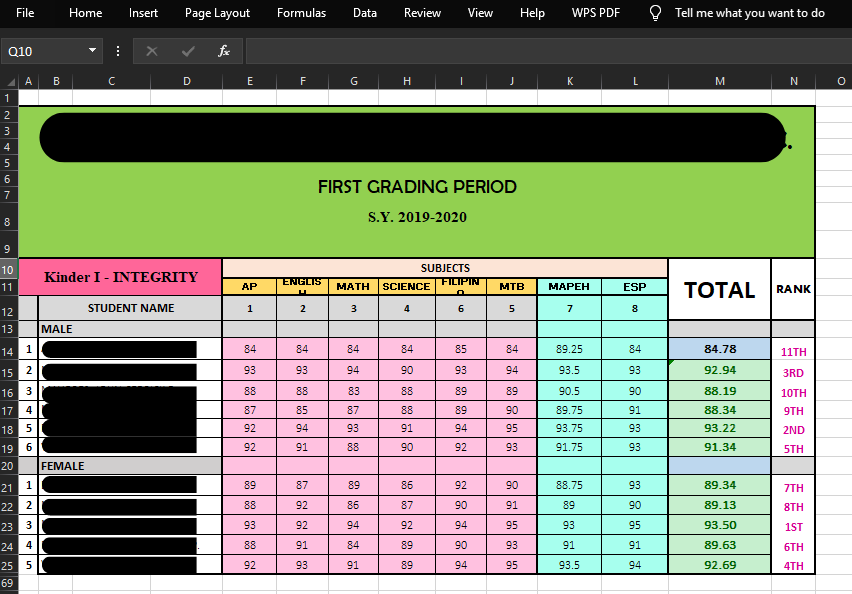
Task: Select column N header
Action: [x=793, y=82]
